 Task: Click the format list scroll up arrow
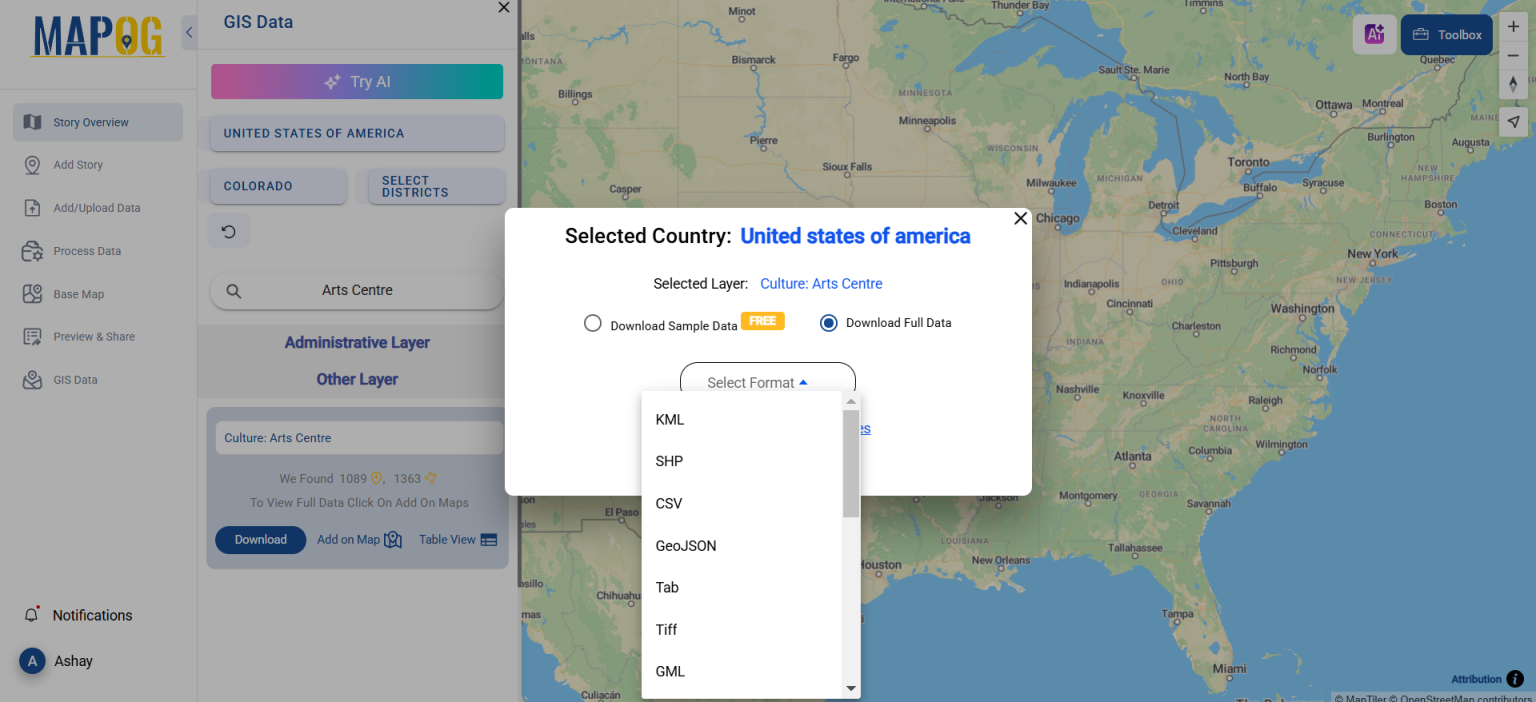tap(851, 401)
